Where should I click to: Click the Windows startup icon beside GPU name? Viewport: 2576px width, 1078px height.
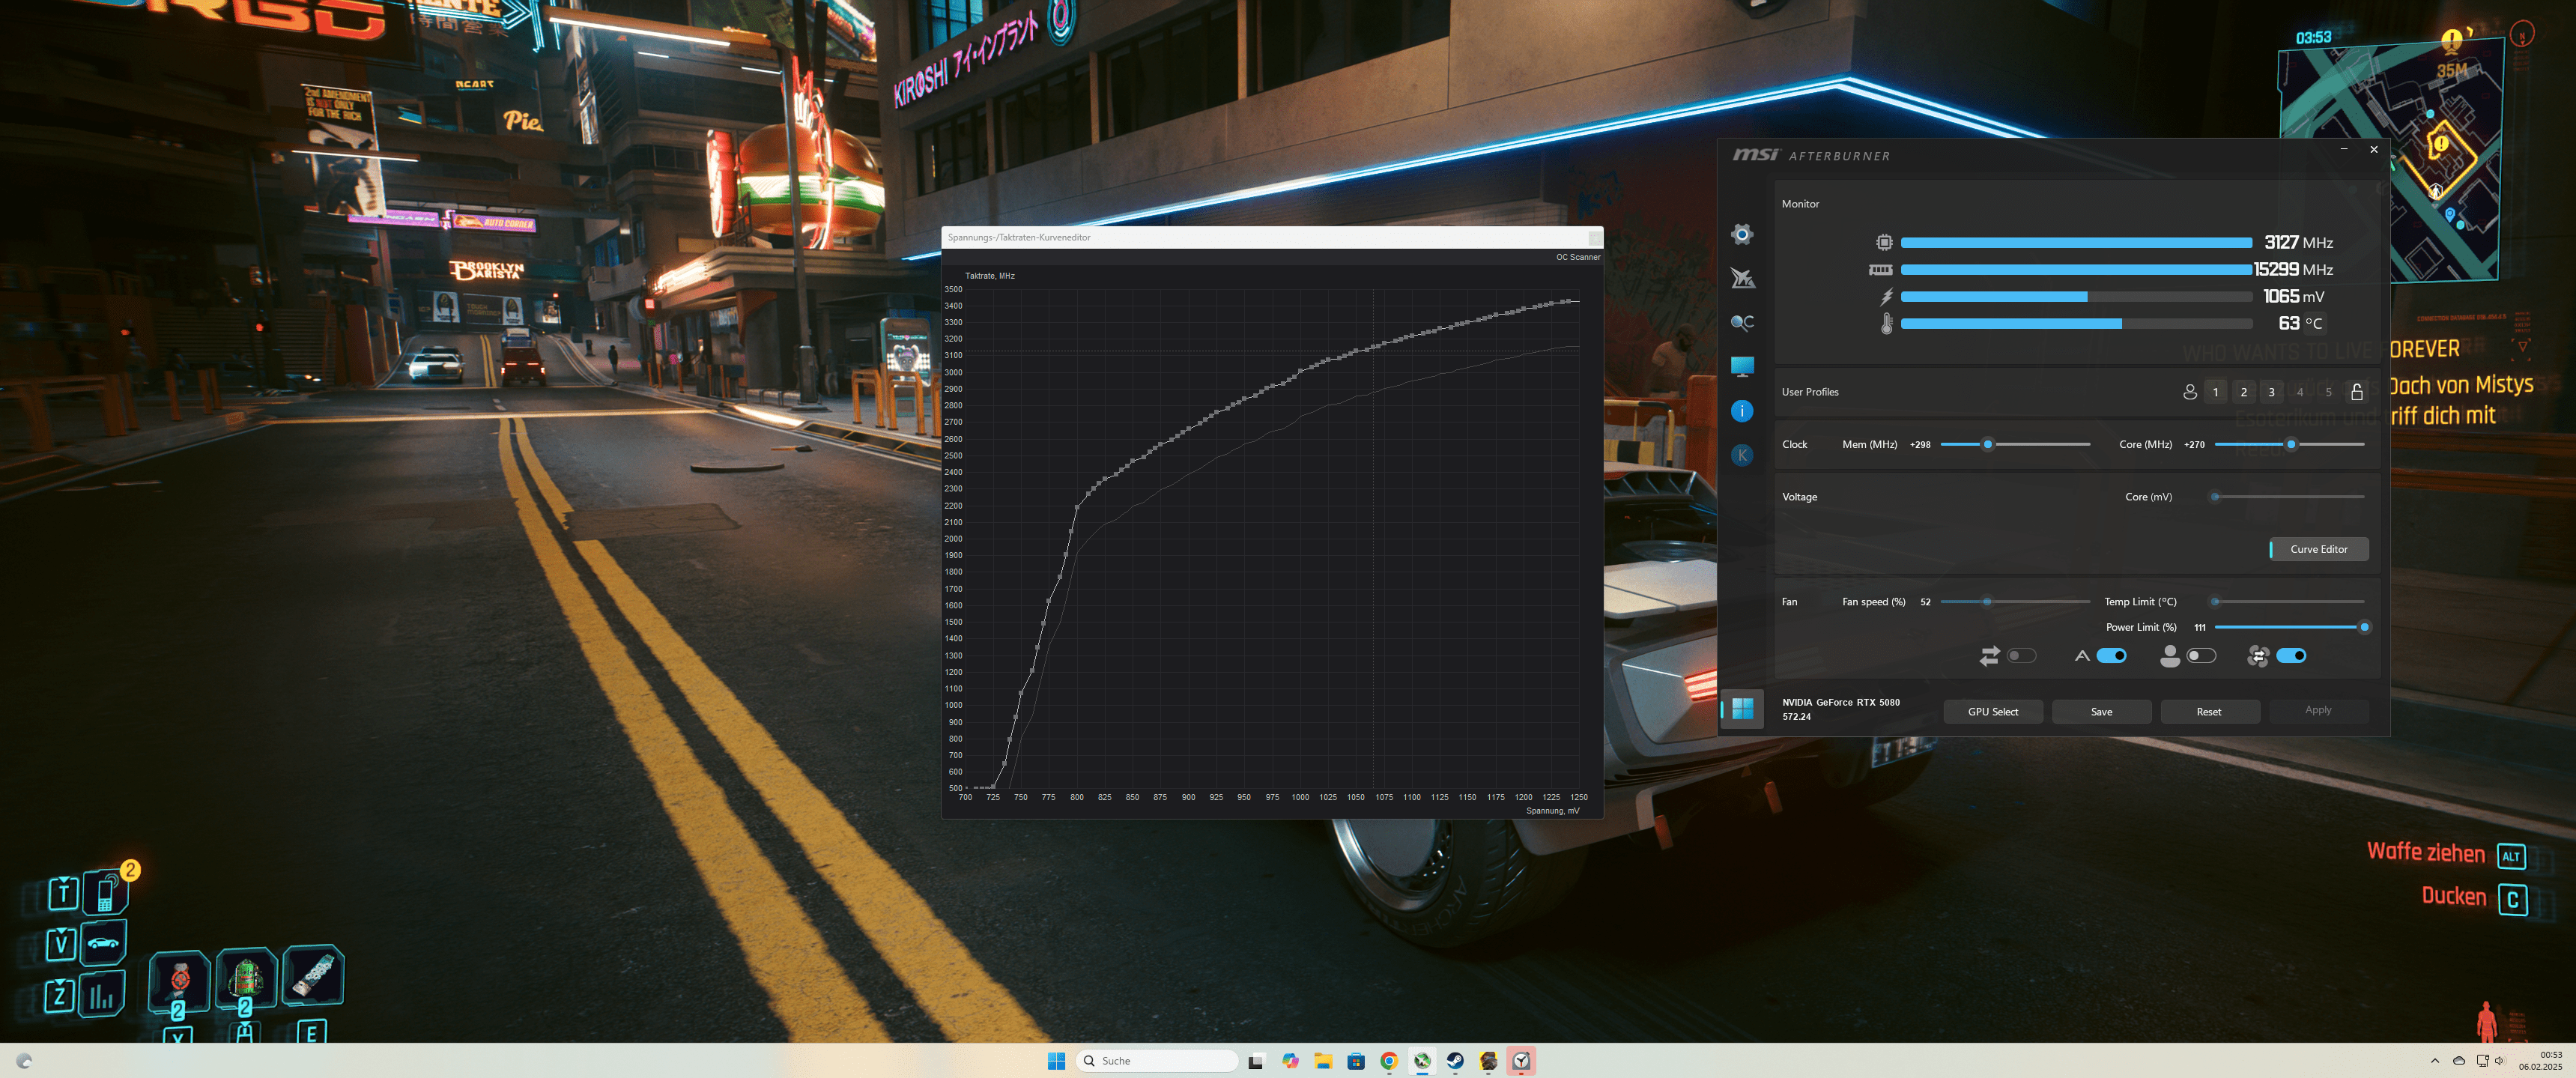click(1742, 709)
